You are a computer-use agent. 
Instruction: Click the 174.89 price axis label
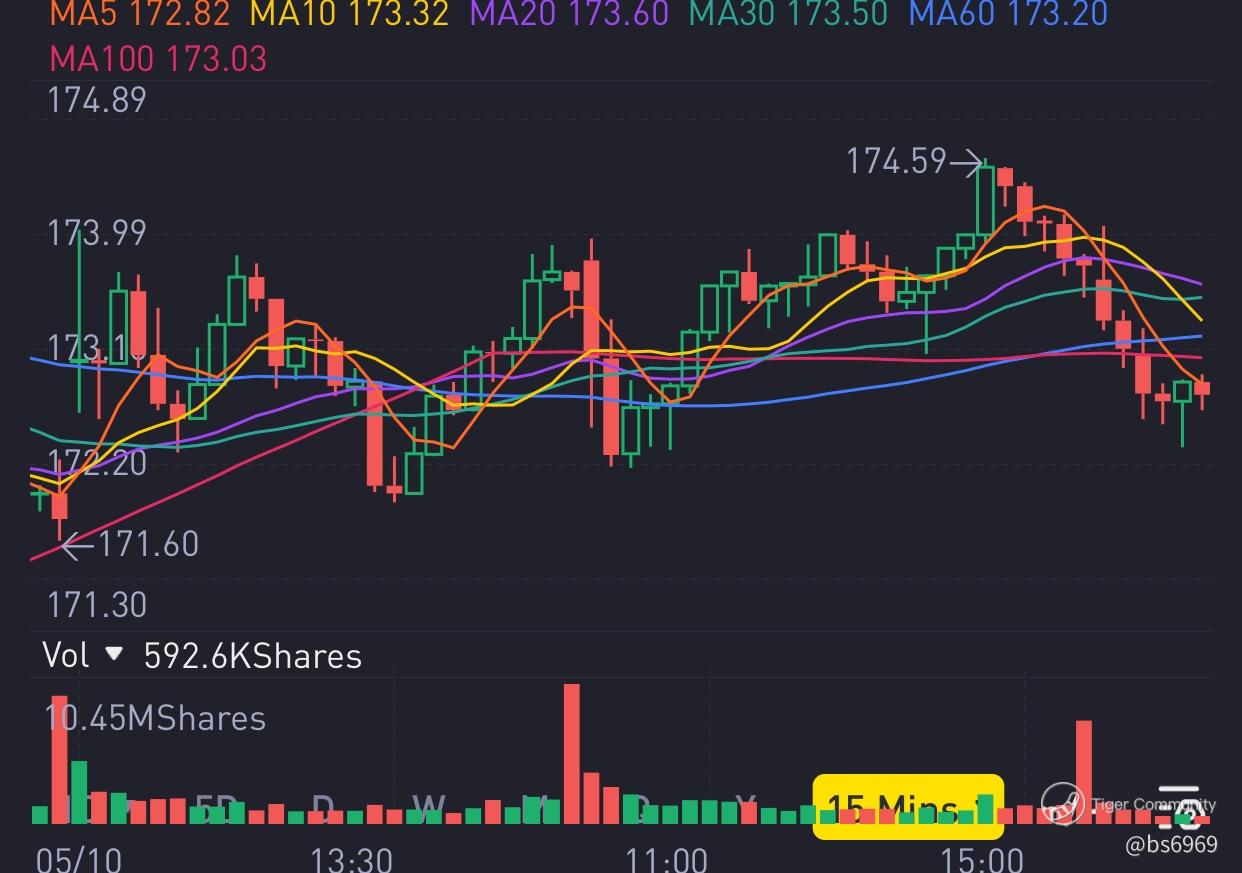97,100
